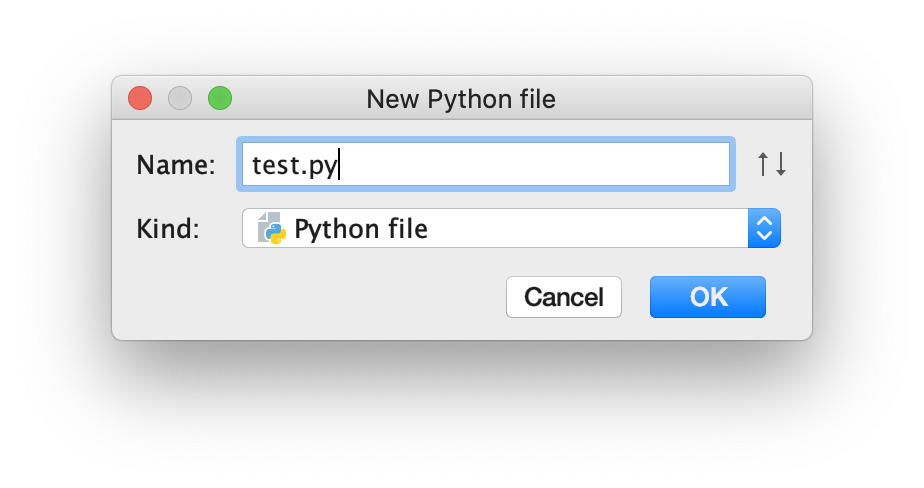Click the blue chevron stepper arrows

point(764,228)
